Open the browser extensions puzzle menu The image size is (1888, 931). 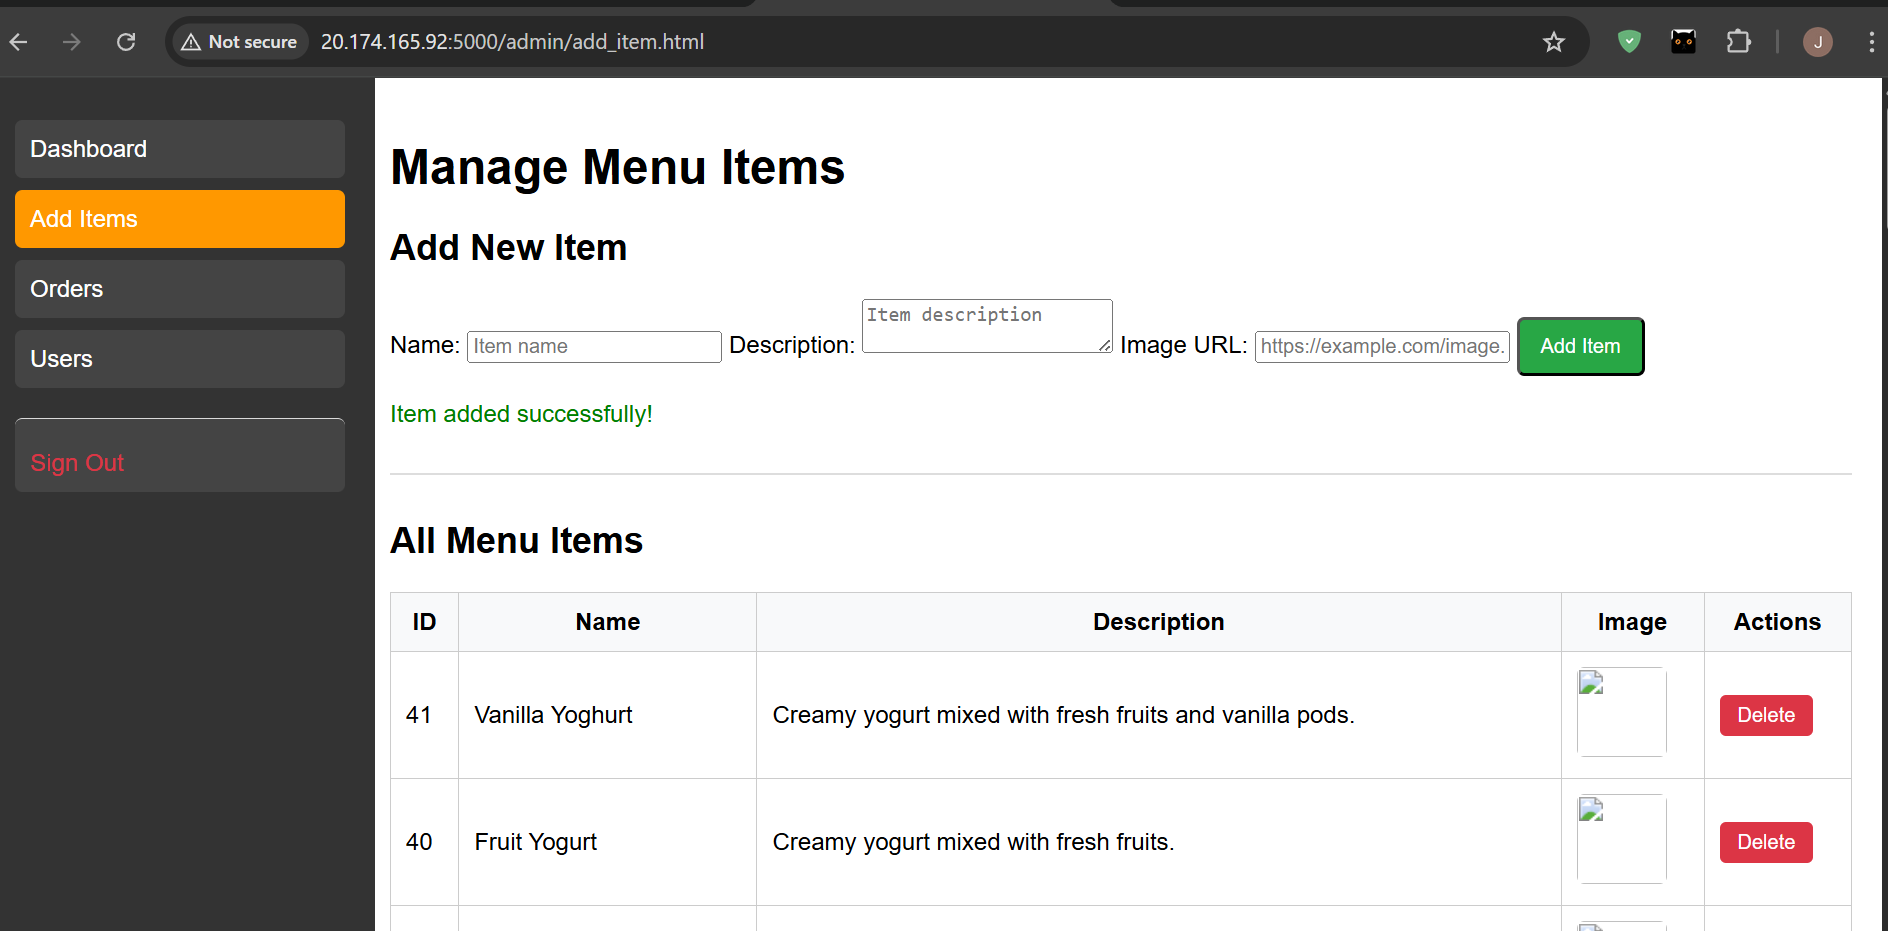1739,42
